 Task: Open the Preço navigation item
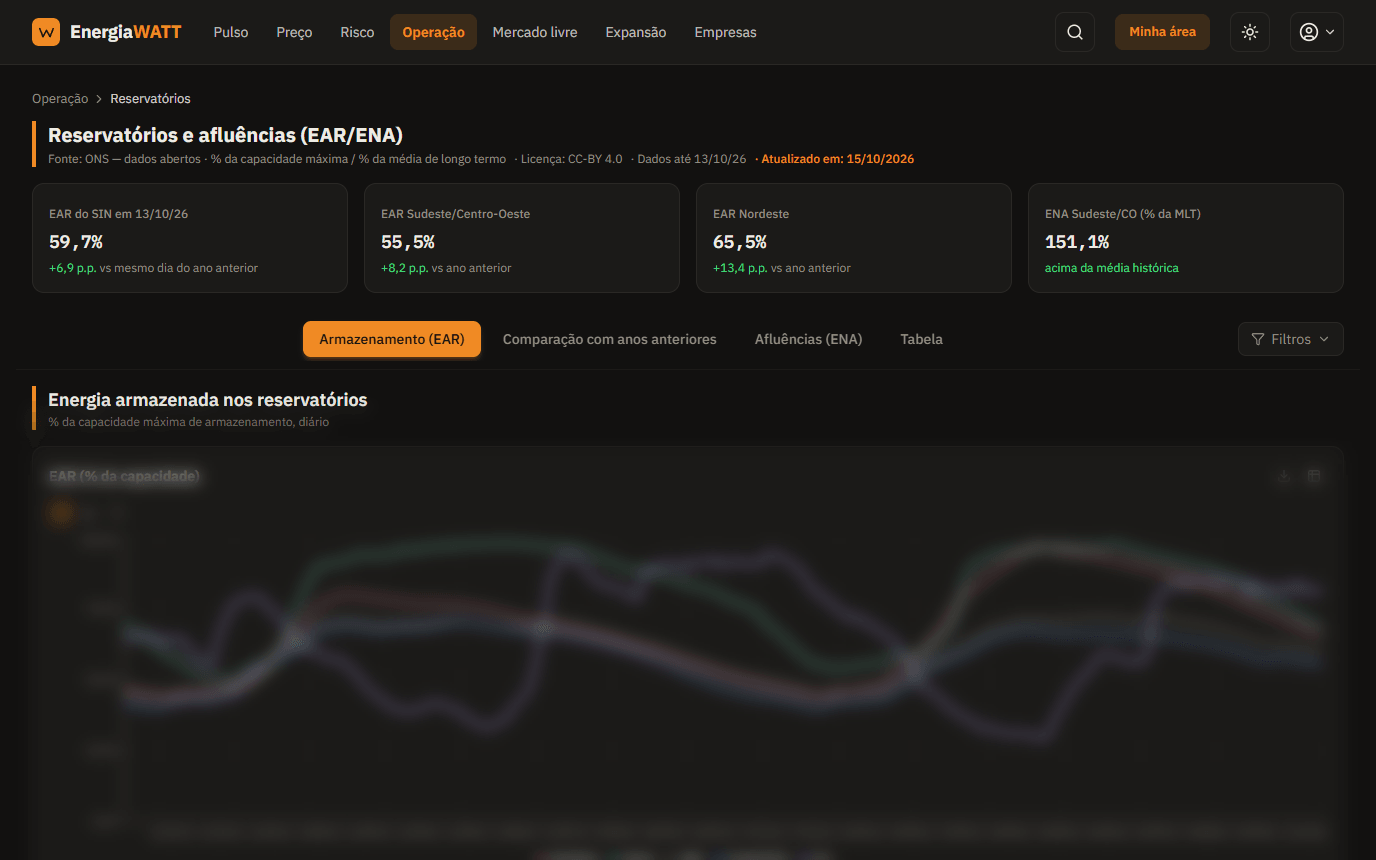point(294,32)
